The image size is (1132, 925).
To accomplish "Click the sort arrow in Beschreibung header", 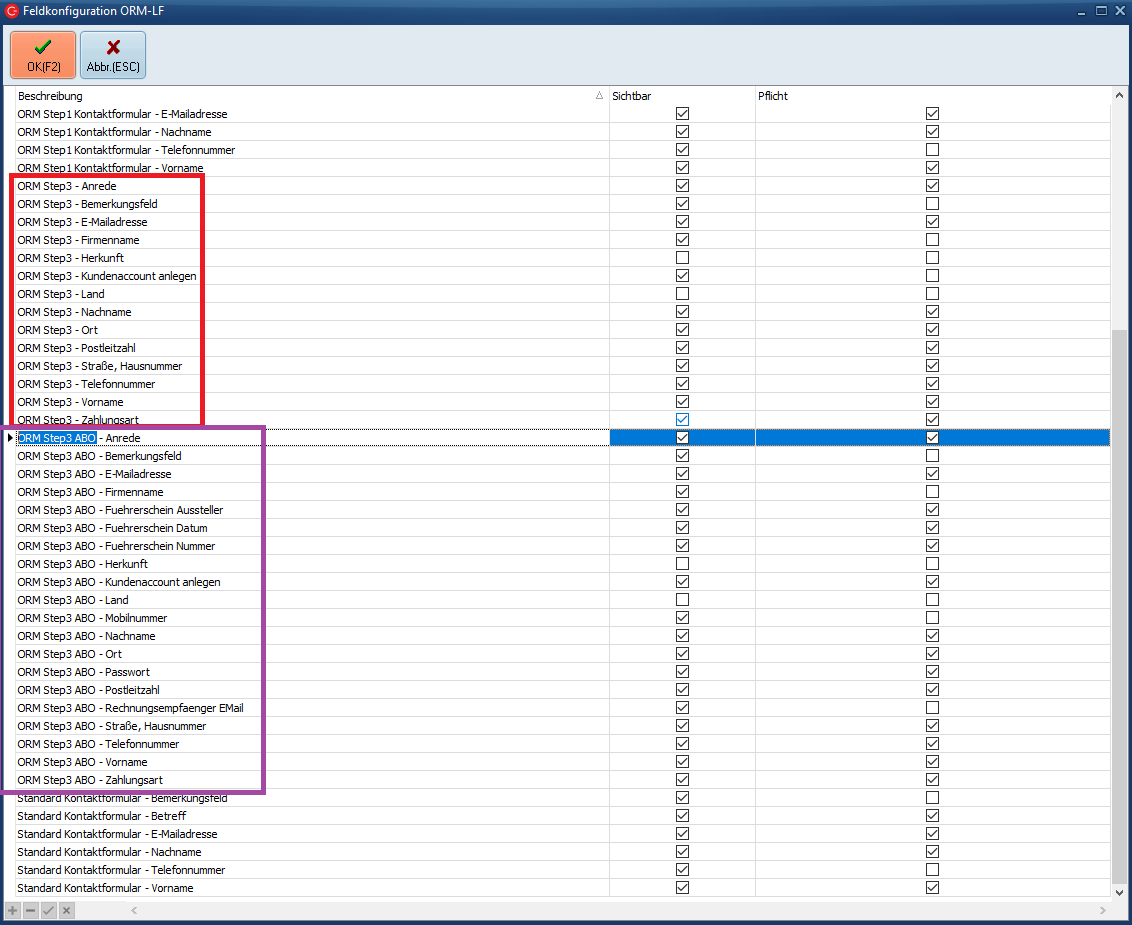I will pos(599,96).
